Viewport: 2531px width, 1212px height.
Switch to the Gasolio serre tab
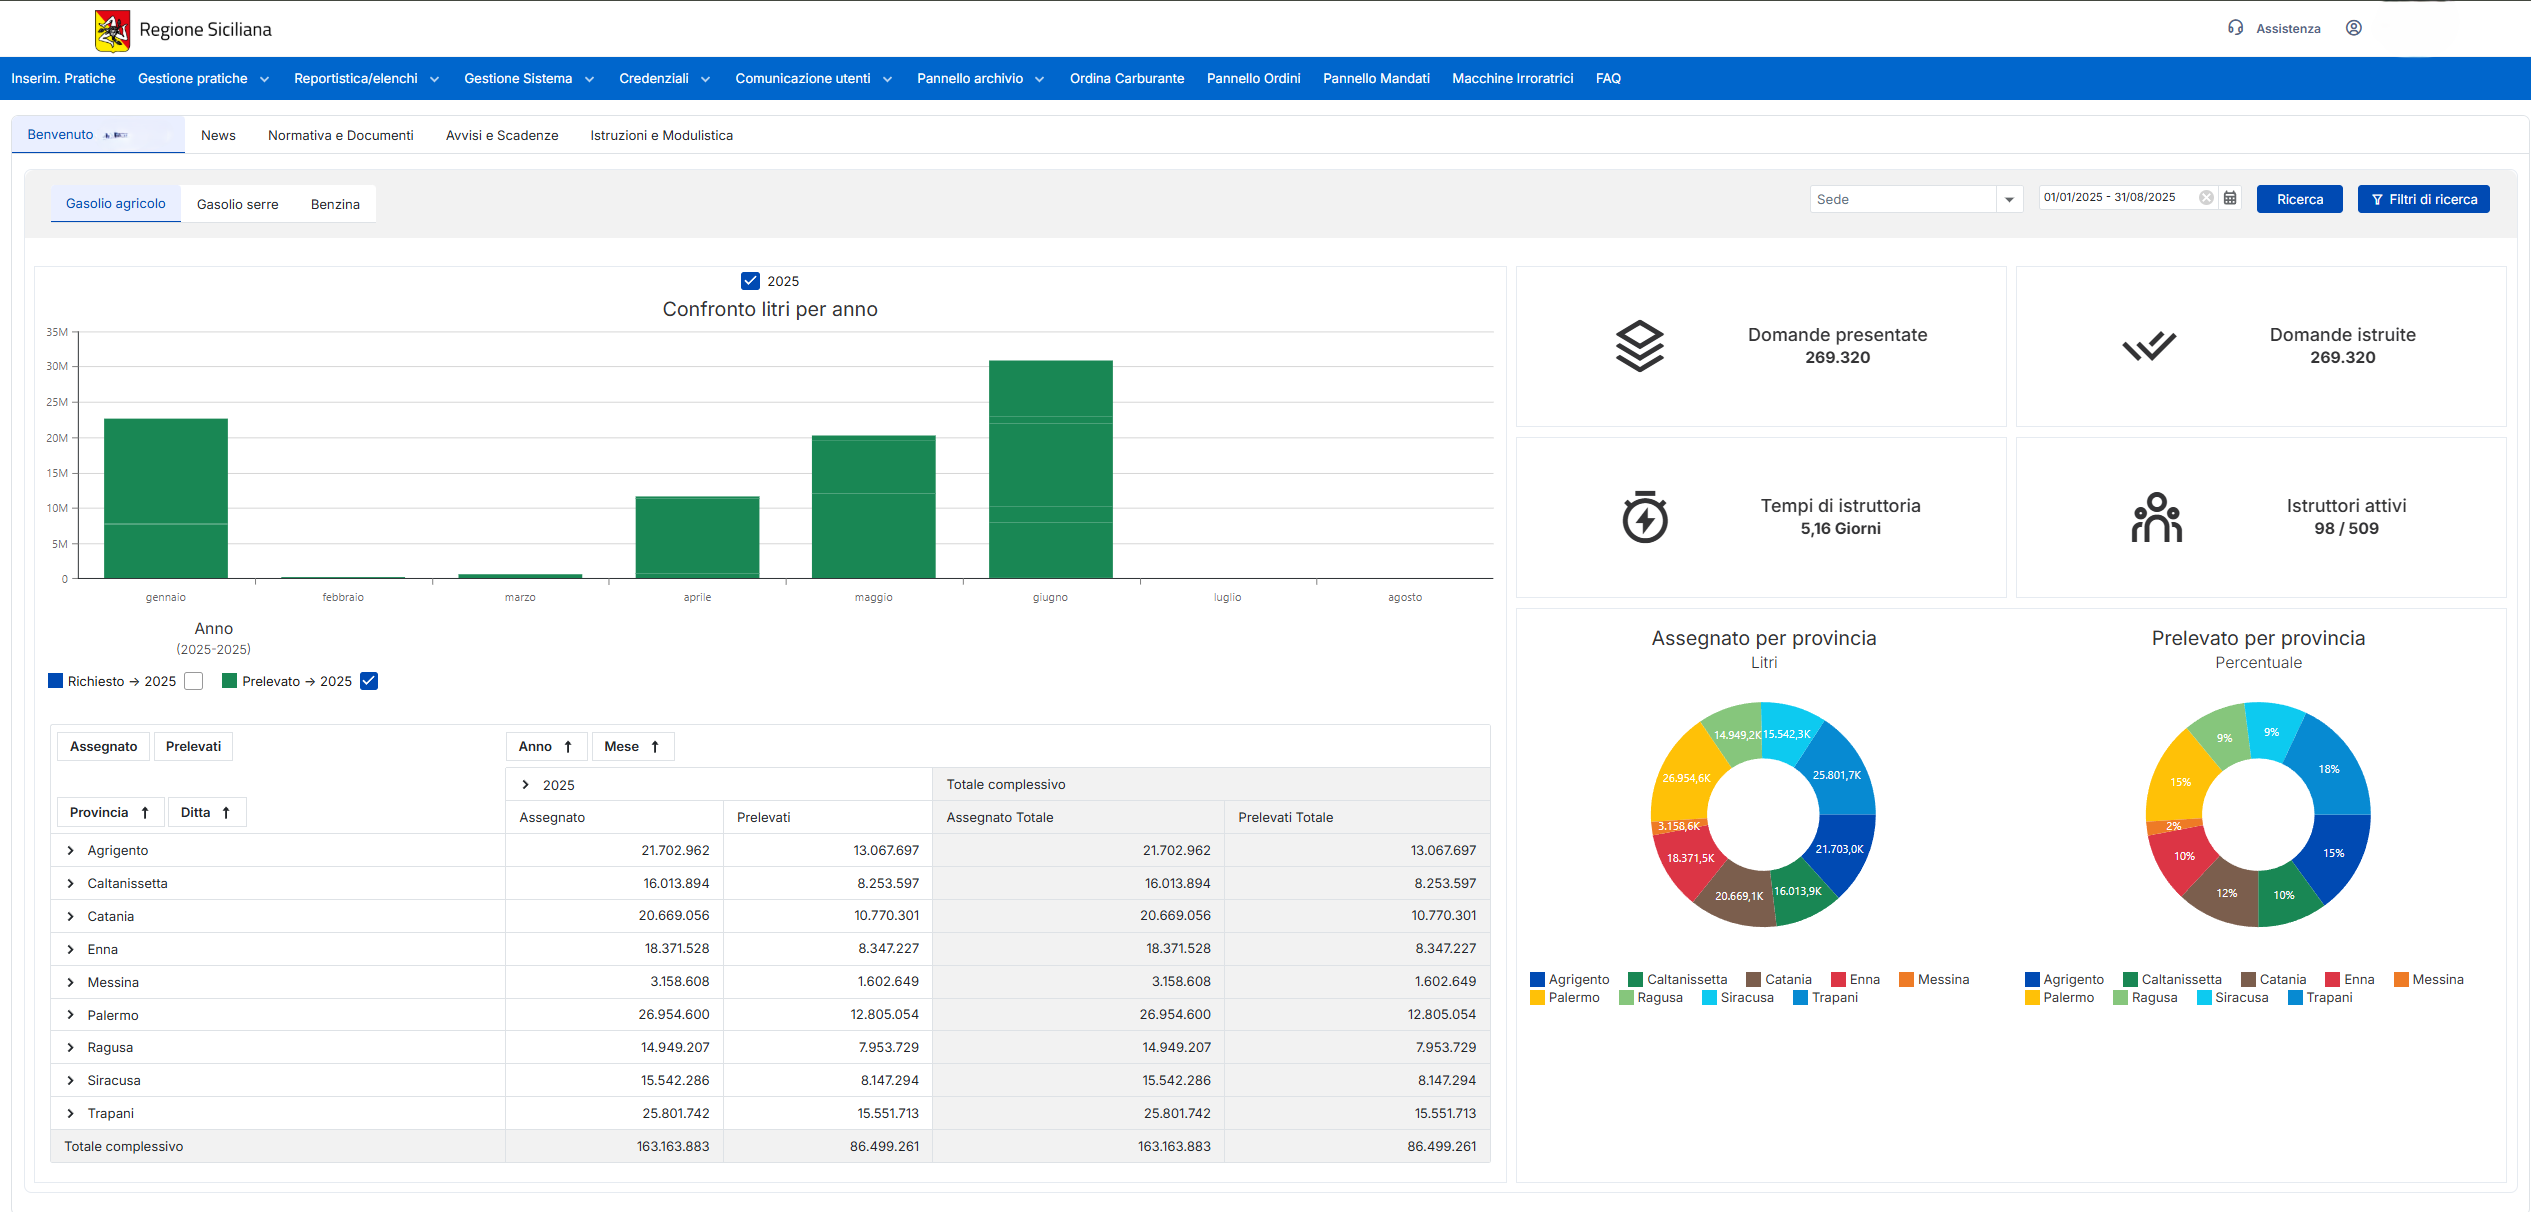click(x=237, y=204)
